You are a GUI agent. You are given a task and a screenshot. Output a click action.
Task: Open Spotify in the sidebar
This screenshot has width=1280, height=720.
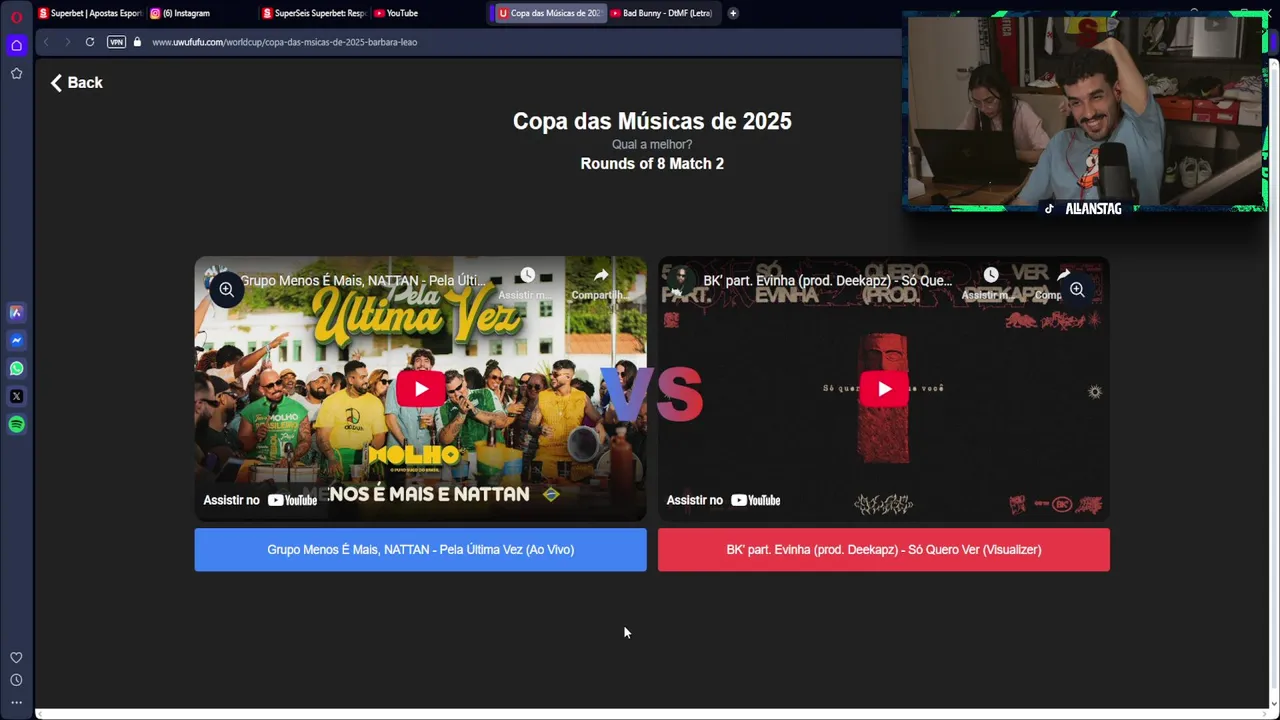click(16, 424)
